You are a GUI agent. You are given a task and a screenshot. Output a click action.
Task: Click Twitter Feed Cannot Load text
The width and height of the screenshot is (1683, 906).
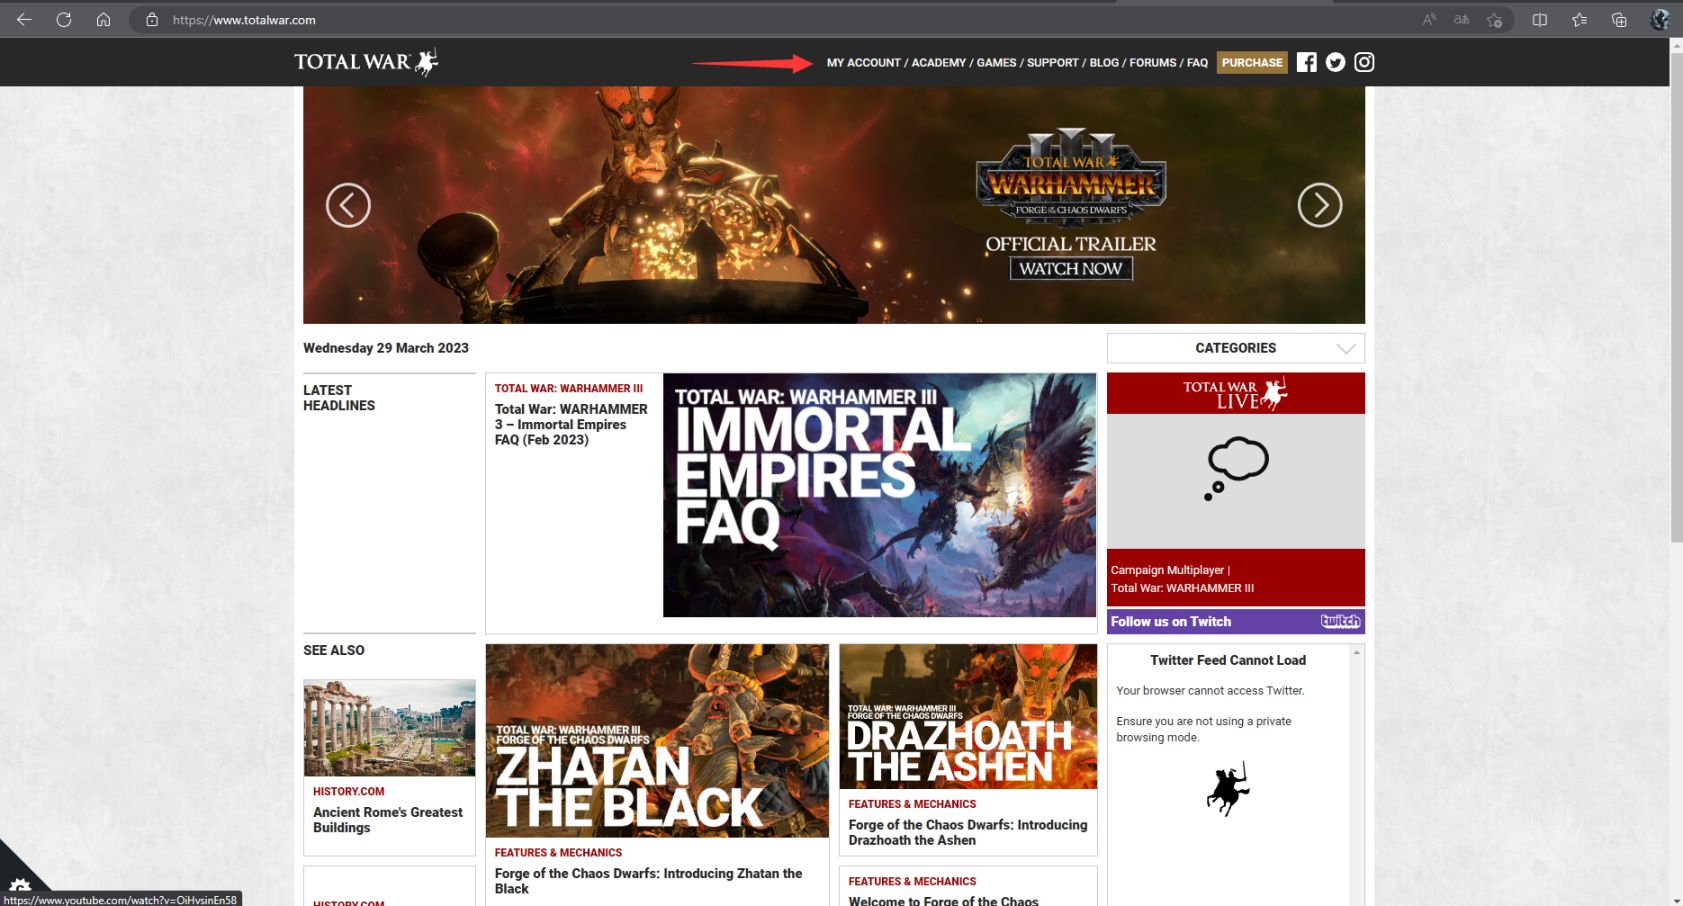1228,660
